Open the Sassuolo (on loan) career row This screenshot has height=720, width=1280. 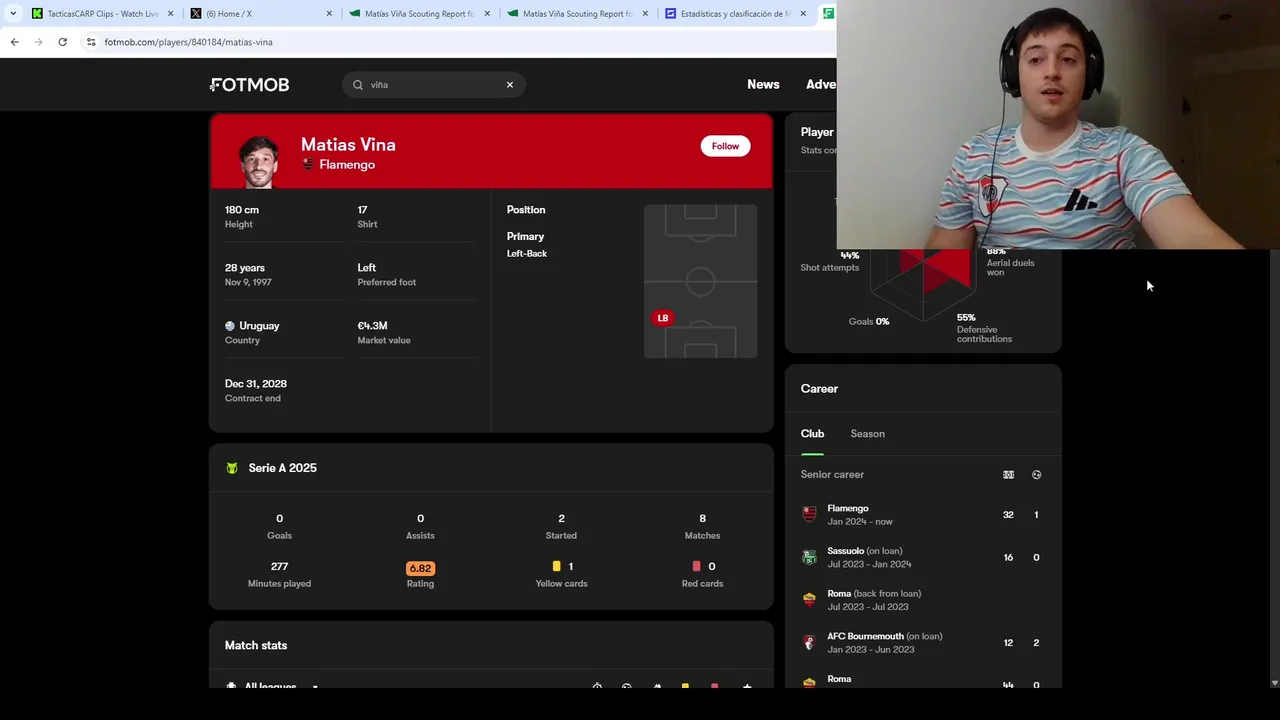click(x=922, y=558)
